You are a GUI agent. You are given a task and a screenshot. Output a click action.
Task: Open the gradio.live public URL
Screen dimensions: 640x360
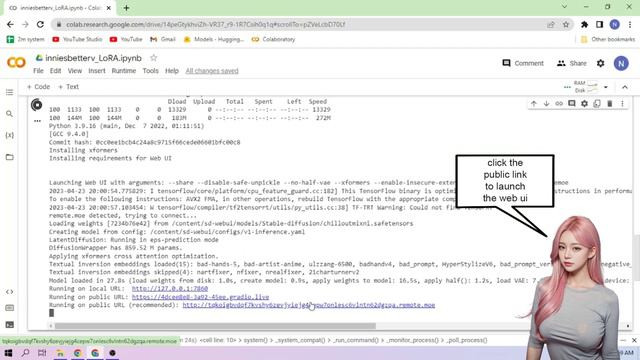tap(200, 297)
